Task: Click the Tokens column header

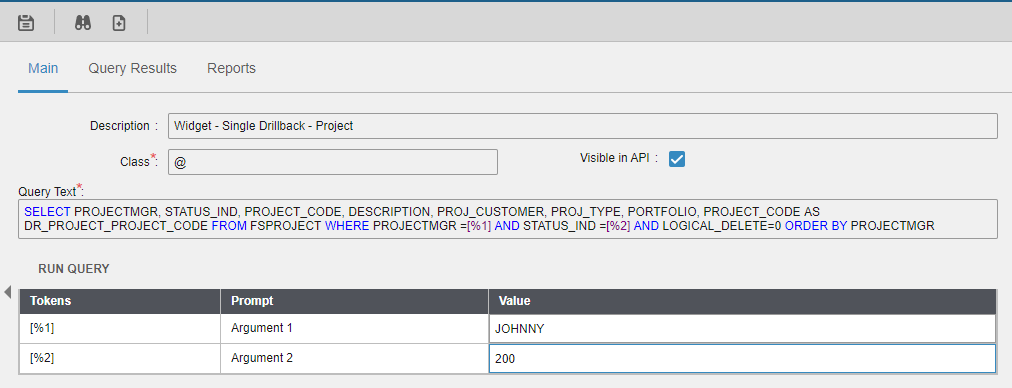Action: pyautogui.click(x=120, y=301)
